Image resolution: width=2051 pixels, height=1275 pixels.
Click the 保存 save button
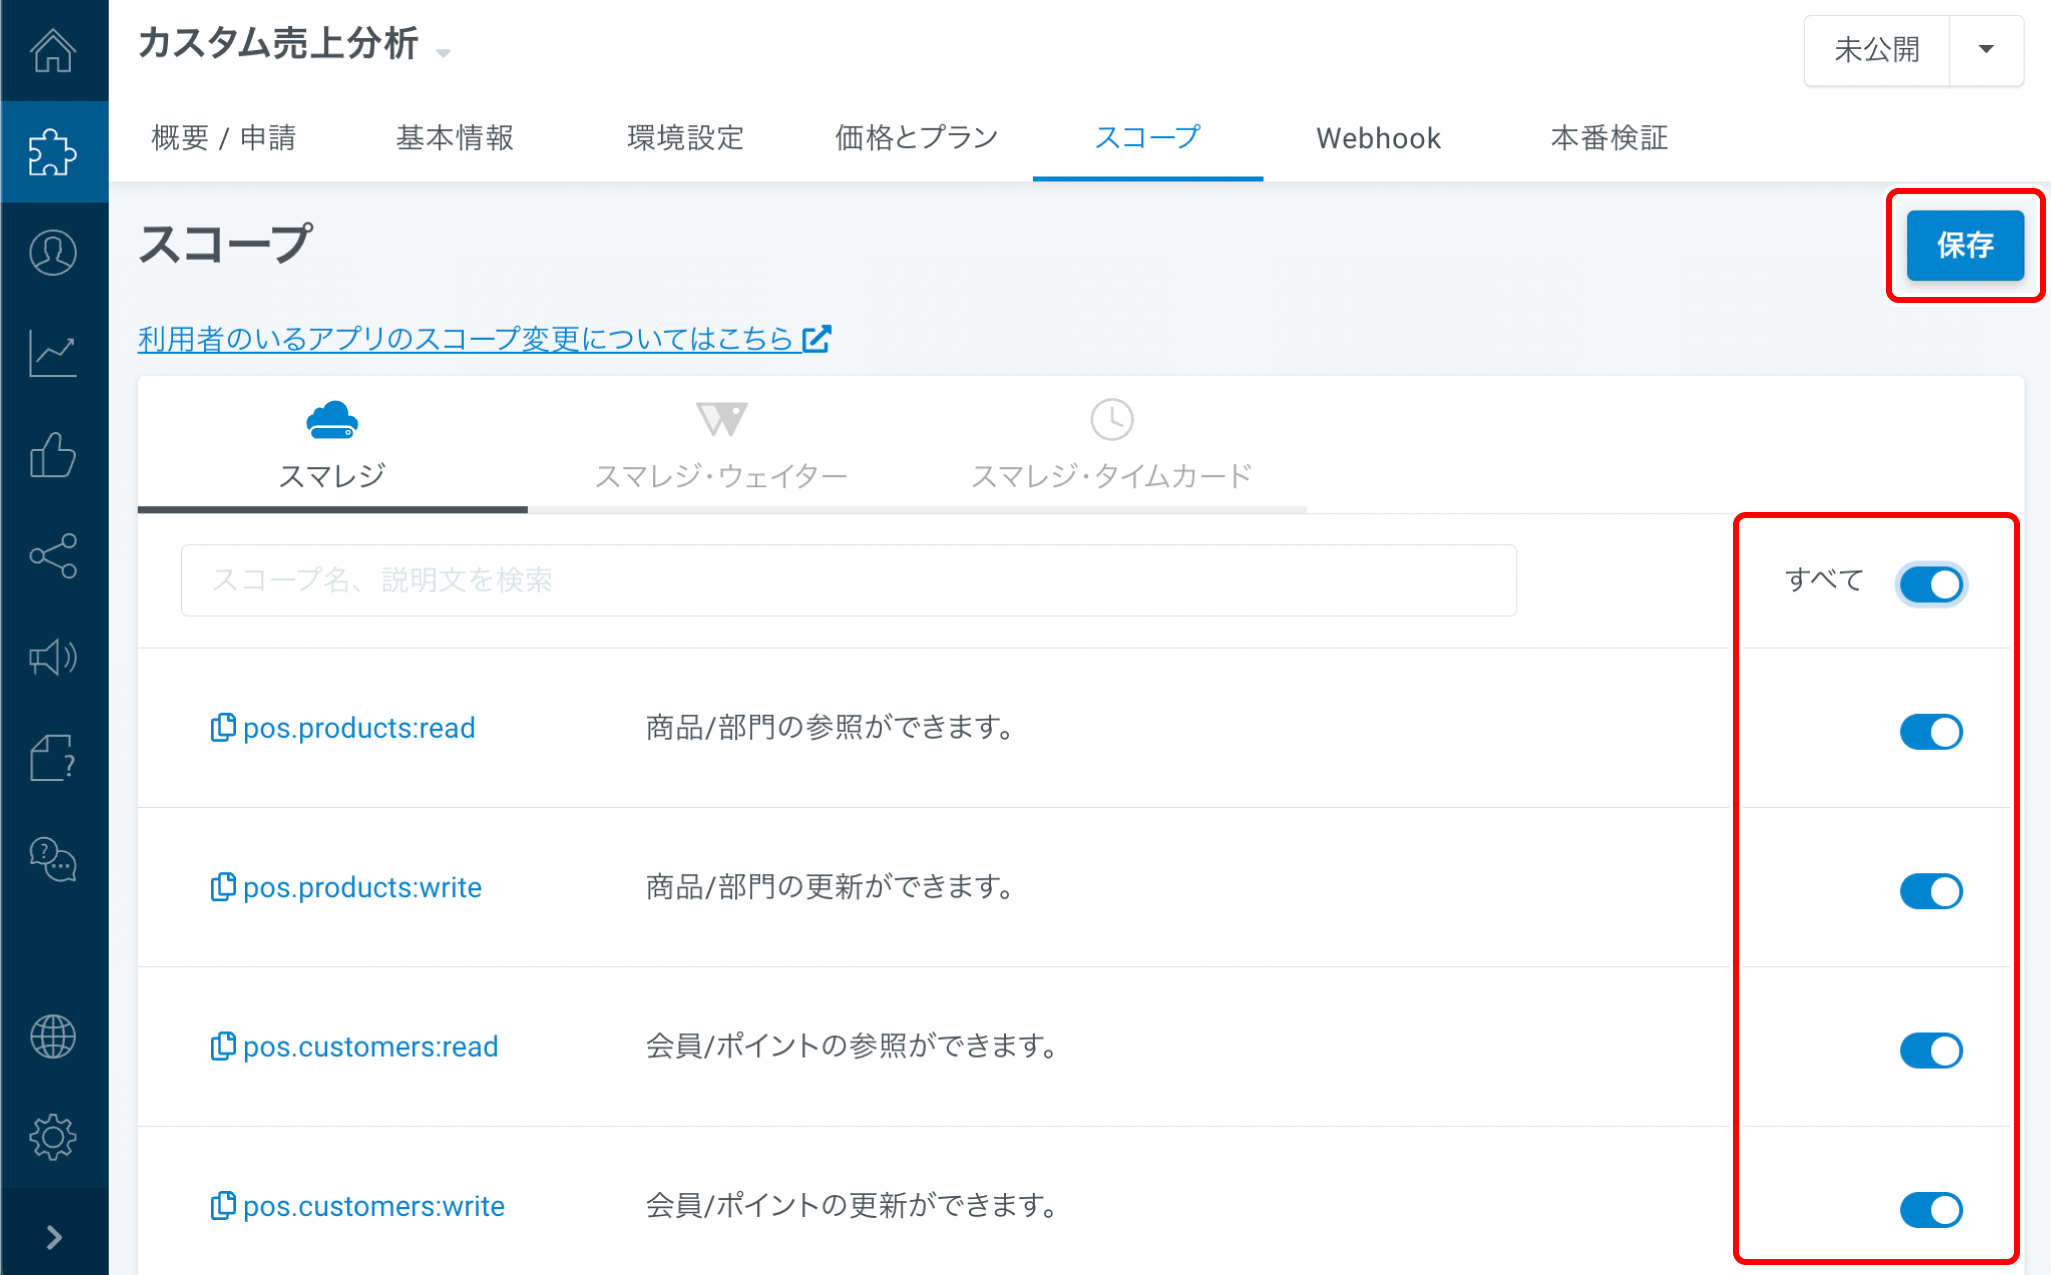(x=1964, y=245)
